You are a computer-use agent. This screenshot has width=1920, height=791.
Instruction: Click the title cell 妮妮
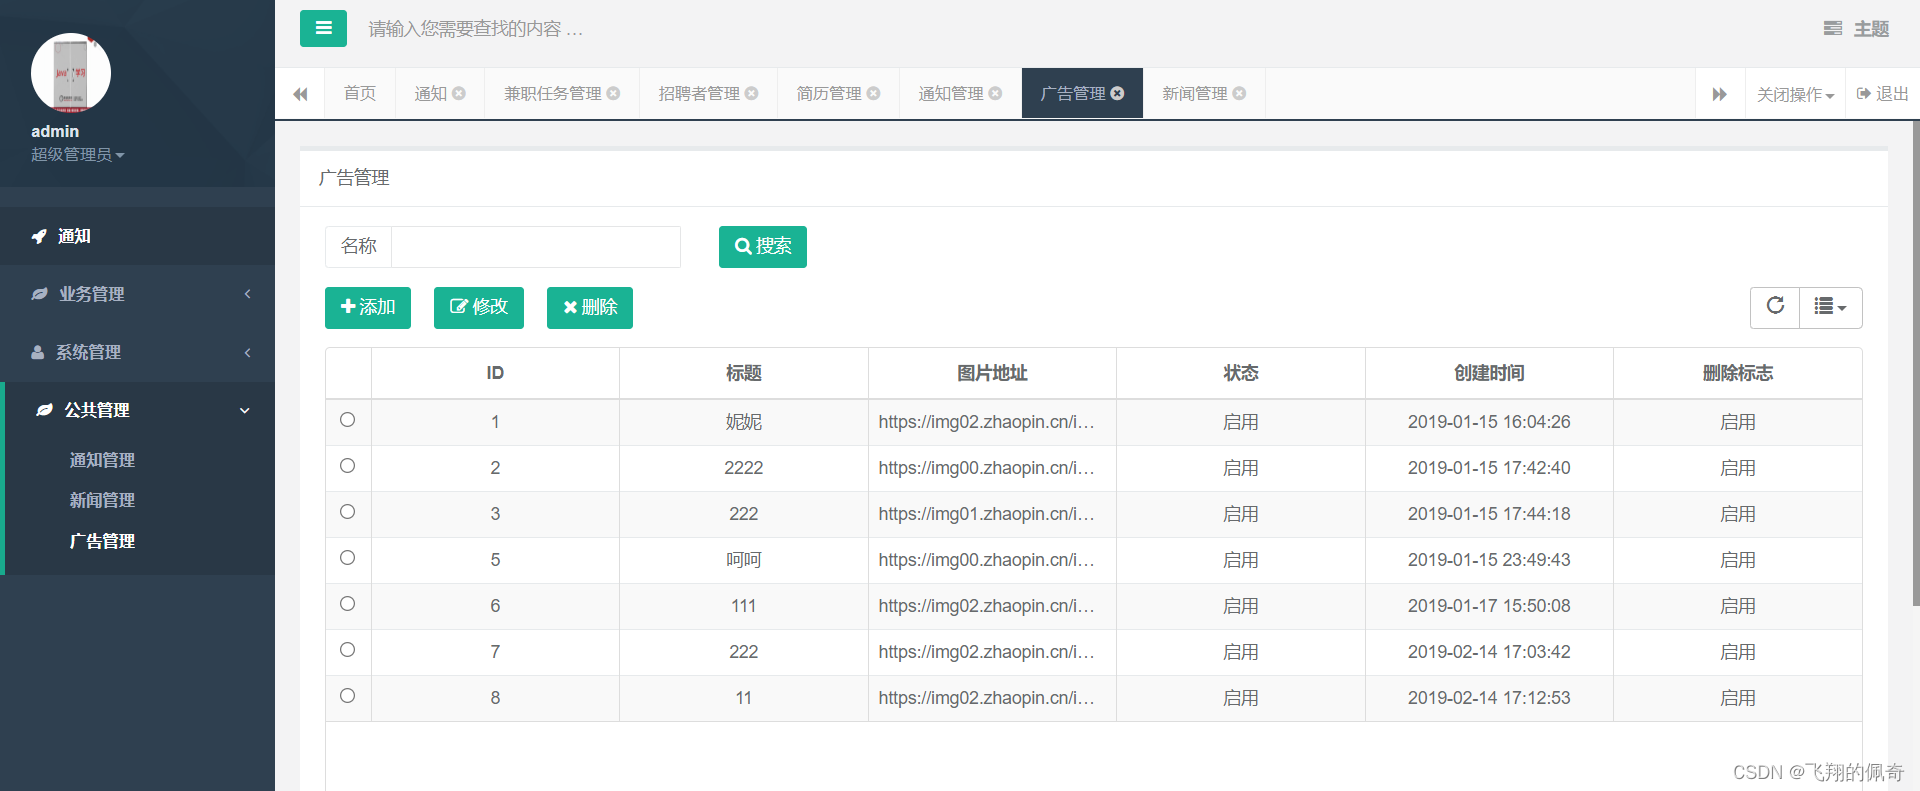(744, 422)
